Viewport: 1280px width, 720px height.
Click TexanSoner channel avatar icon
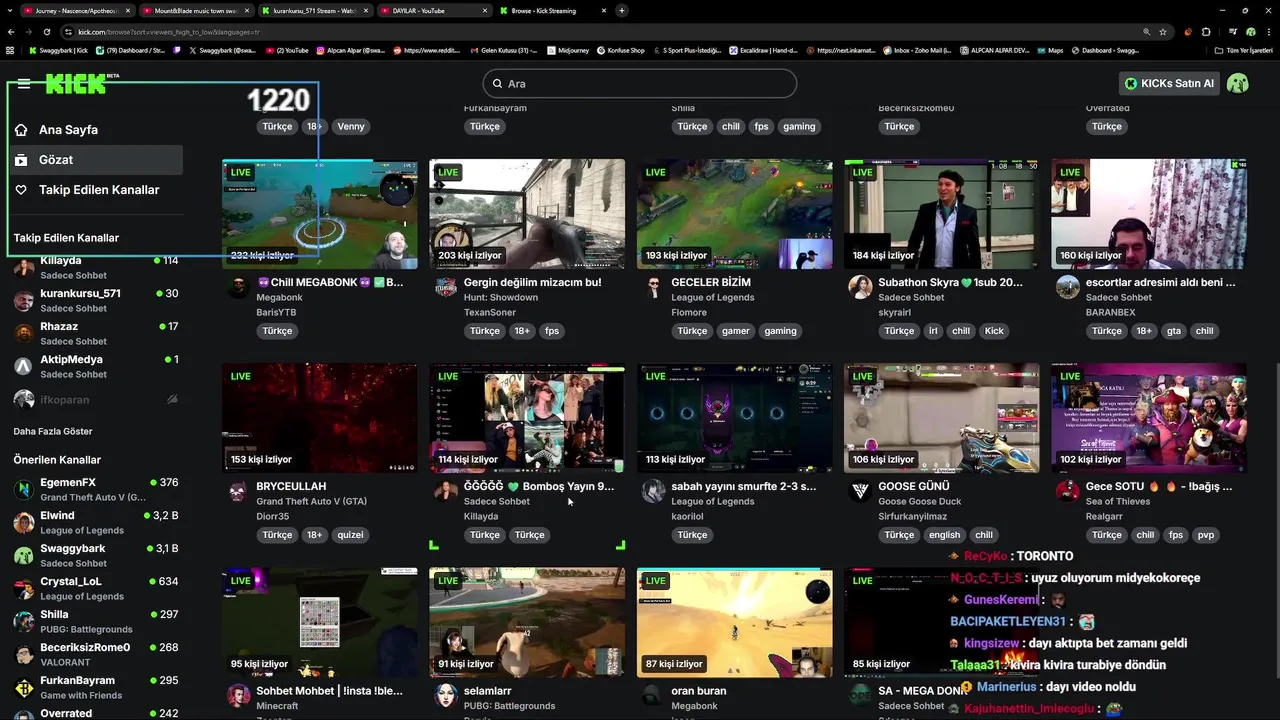tap(446, 288)
